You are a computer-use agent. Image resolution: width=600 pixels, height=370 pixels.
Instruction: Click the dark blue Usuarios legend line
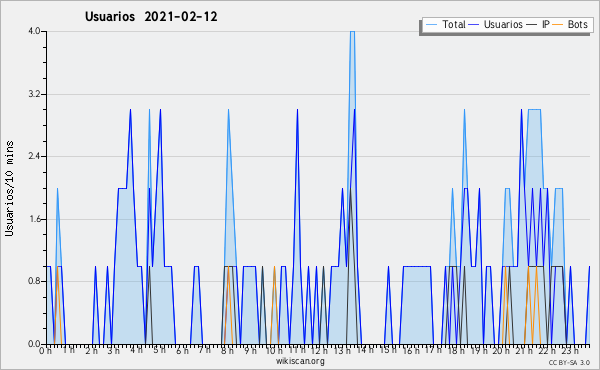pos(474,25)
